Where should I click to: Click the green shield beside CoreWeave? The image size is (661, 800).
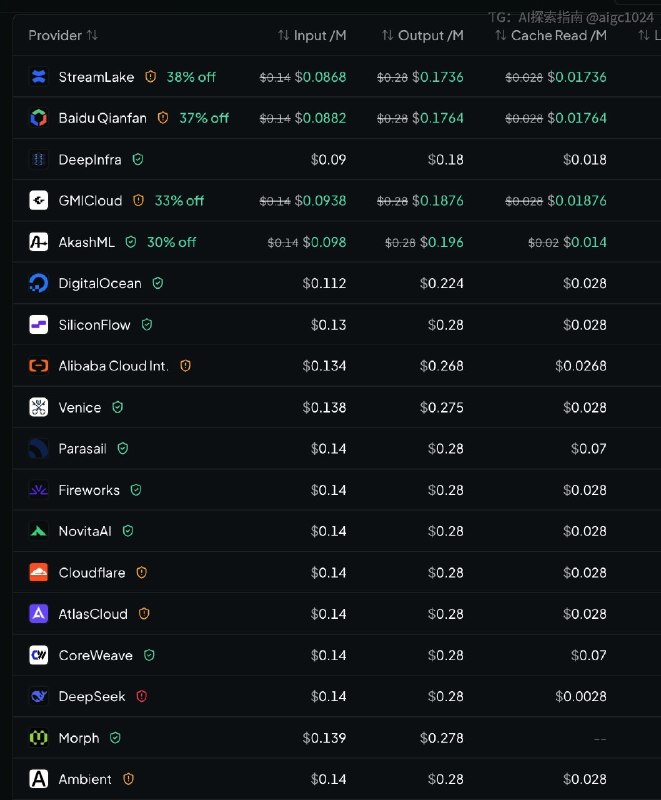tap(149, 655)
